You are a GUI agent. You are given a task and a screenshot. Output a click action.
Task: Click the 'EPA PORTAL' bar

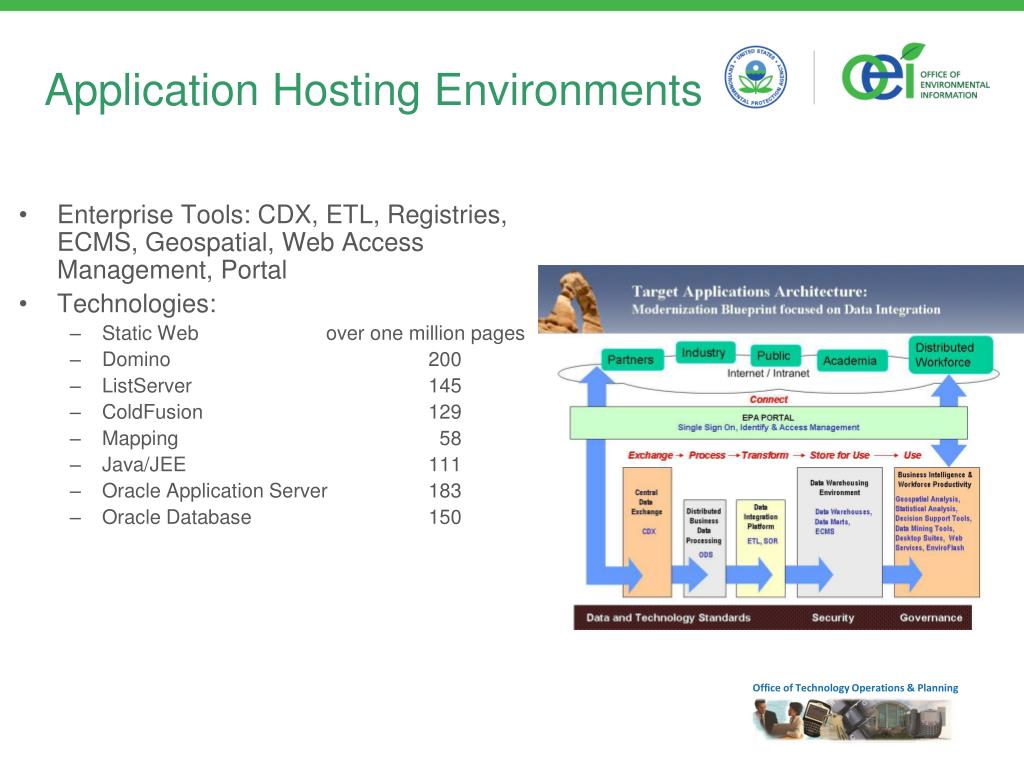pos(768,423)
